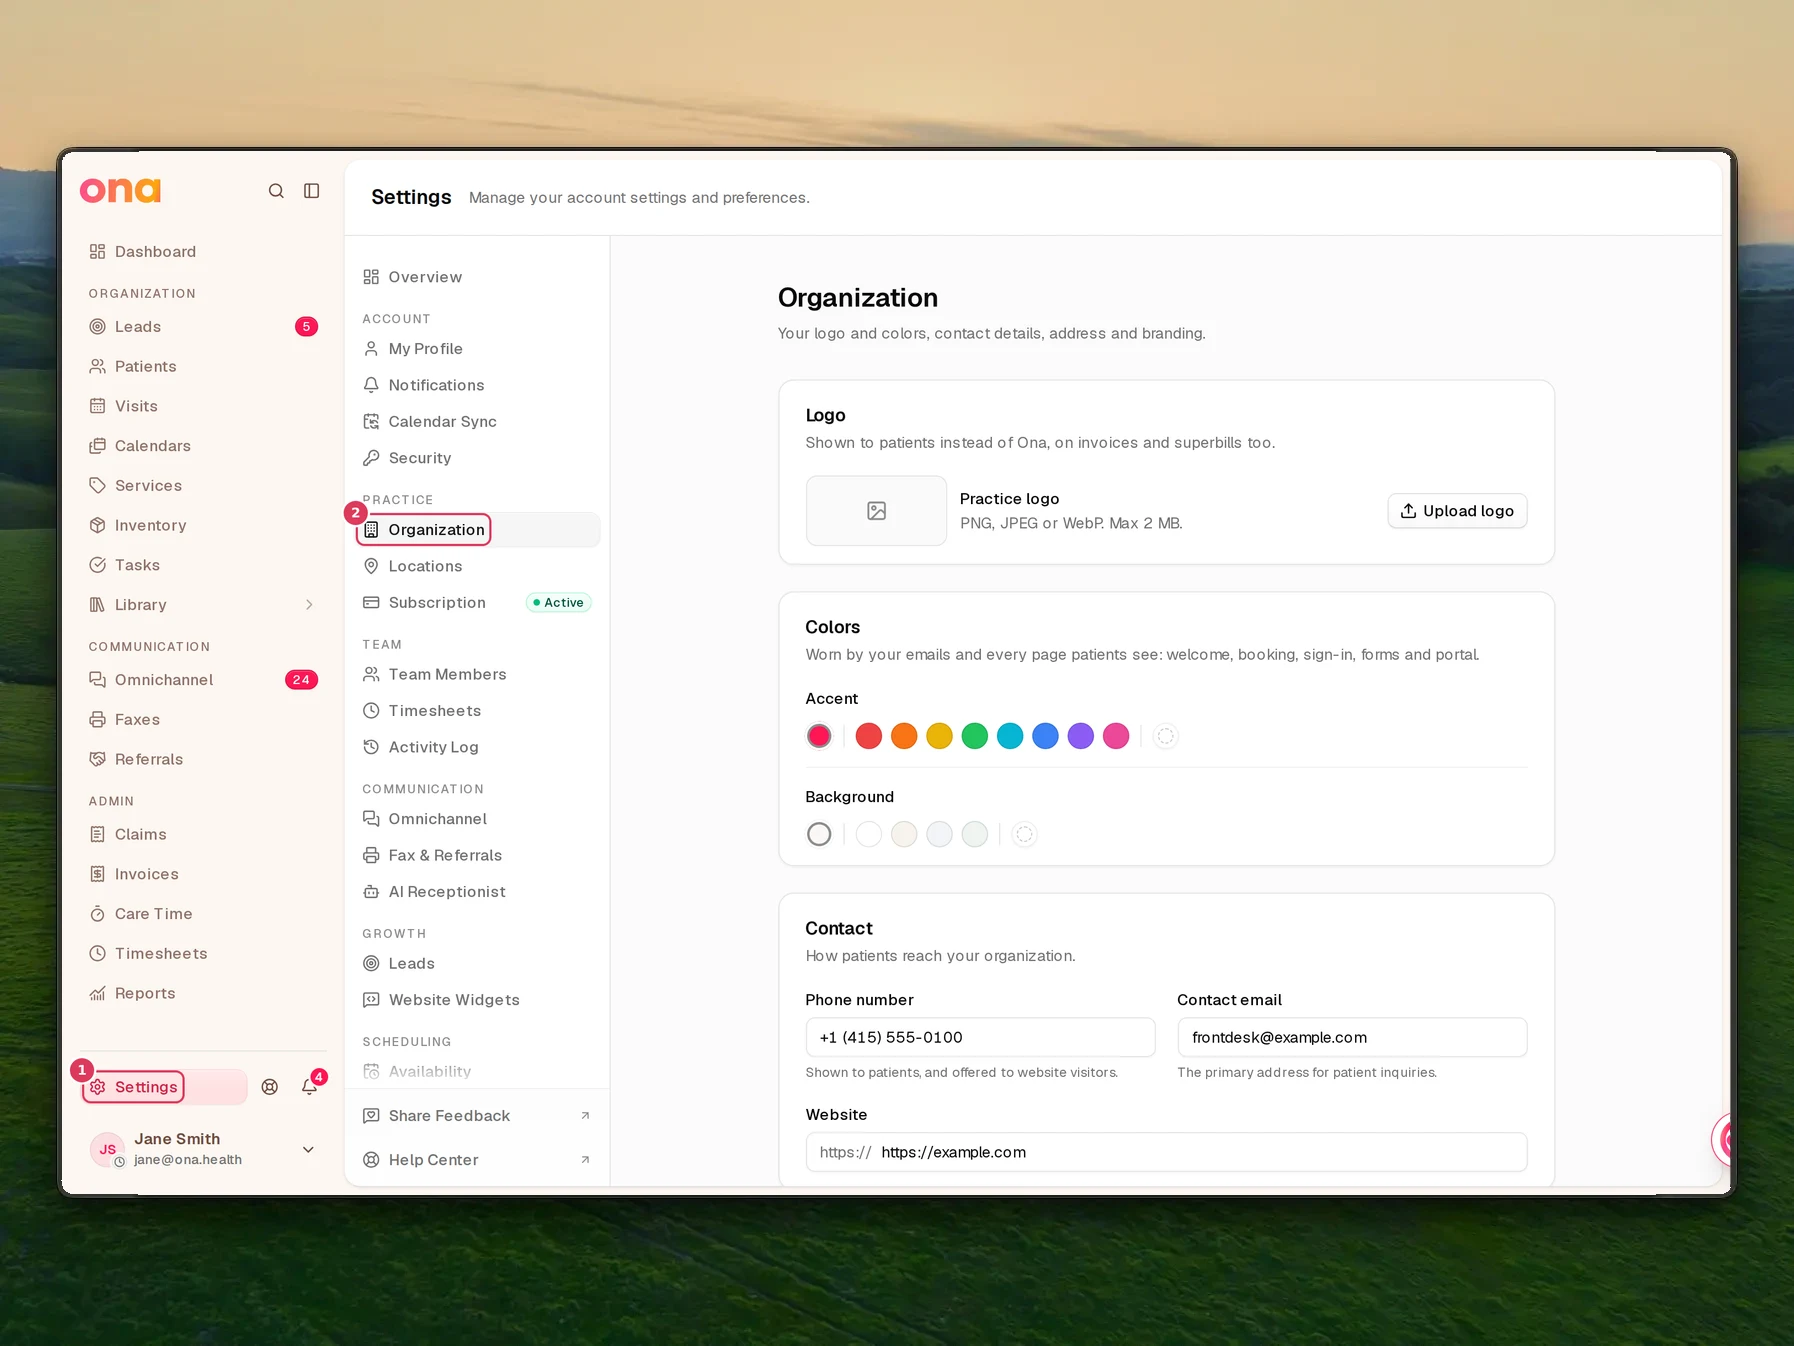Open Calendars in the main sidebar
This screenshot has height=1346, width=1794.
pyautogui.click(x=203, y=446)
